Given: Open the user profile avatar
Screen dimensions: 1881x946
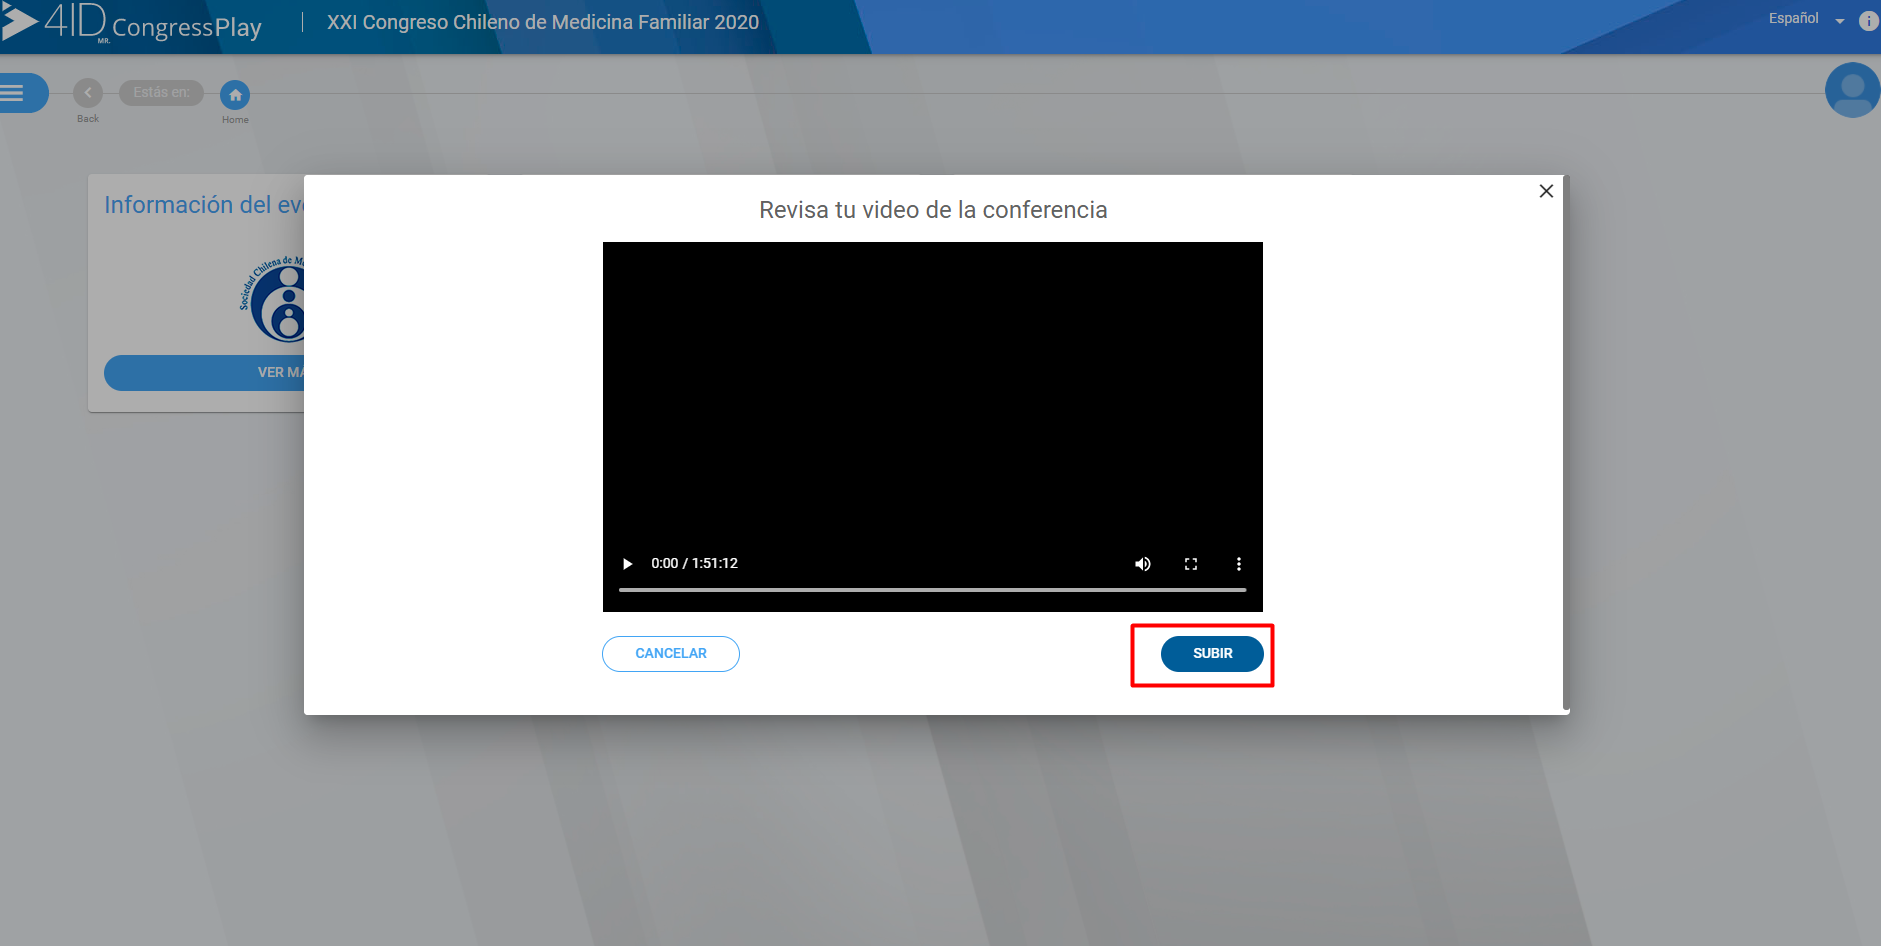Looking at the screenshot, I should (x=1851, y=90).
